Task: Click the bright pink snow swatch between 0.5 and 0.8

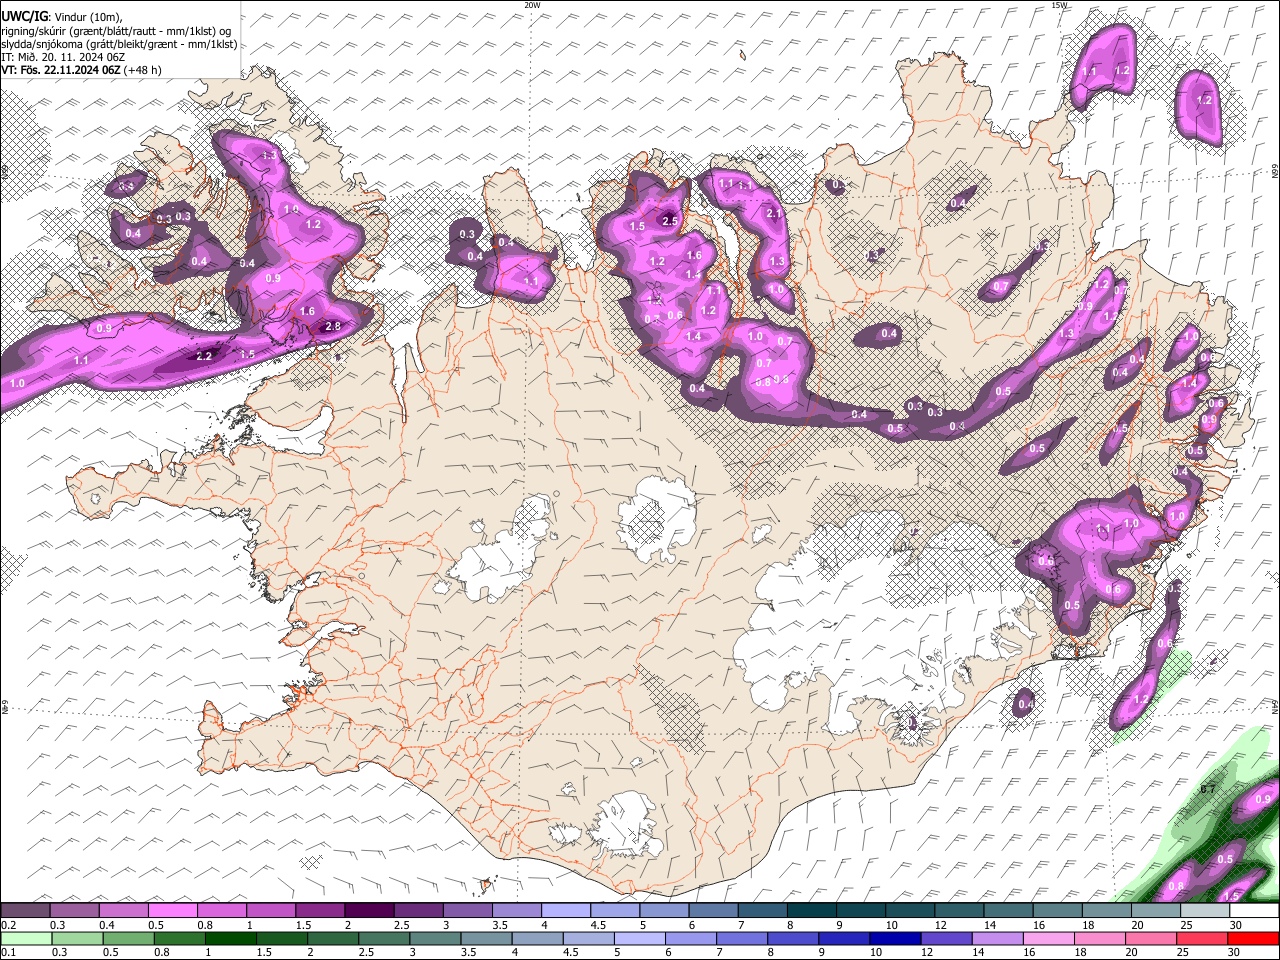Action: tap(172, 910)
